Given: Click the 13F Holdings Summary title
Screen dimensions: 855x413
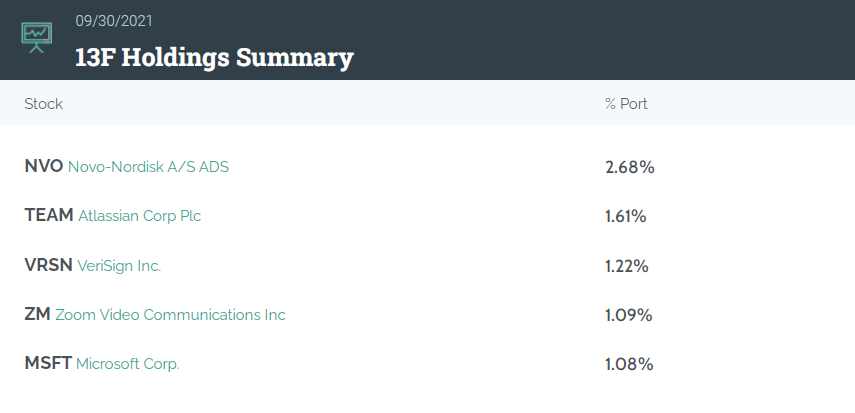Looking at the screenshot, I should [214, 57].
